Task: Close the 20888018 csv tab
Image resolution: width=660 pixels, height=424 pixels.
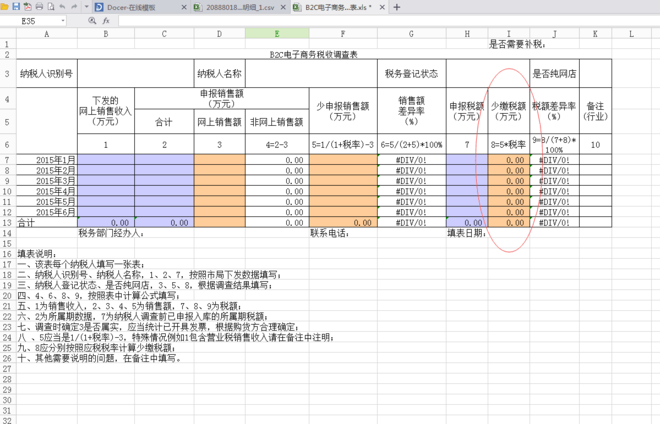Action: (x=283, y=7)
